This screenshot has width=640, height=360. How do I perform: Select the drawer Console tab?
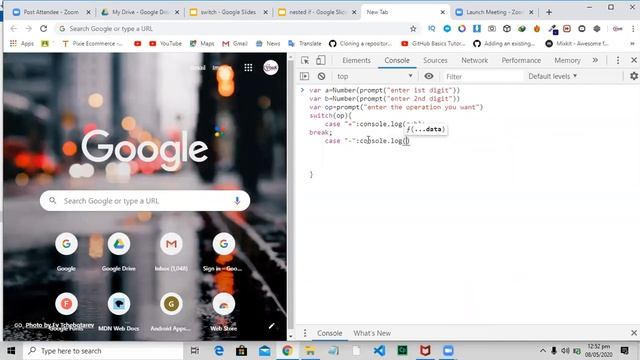click(x=329, y=333)
